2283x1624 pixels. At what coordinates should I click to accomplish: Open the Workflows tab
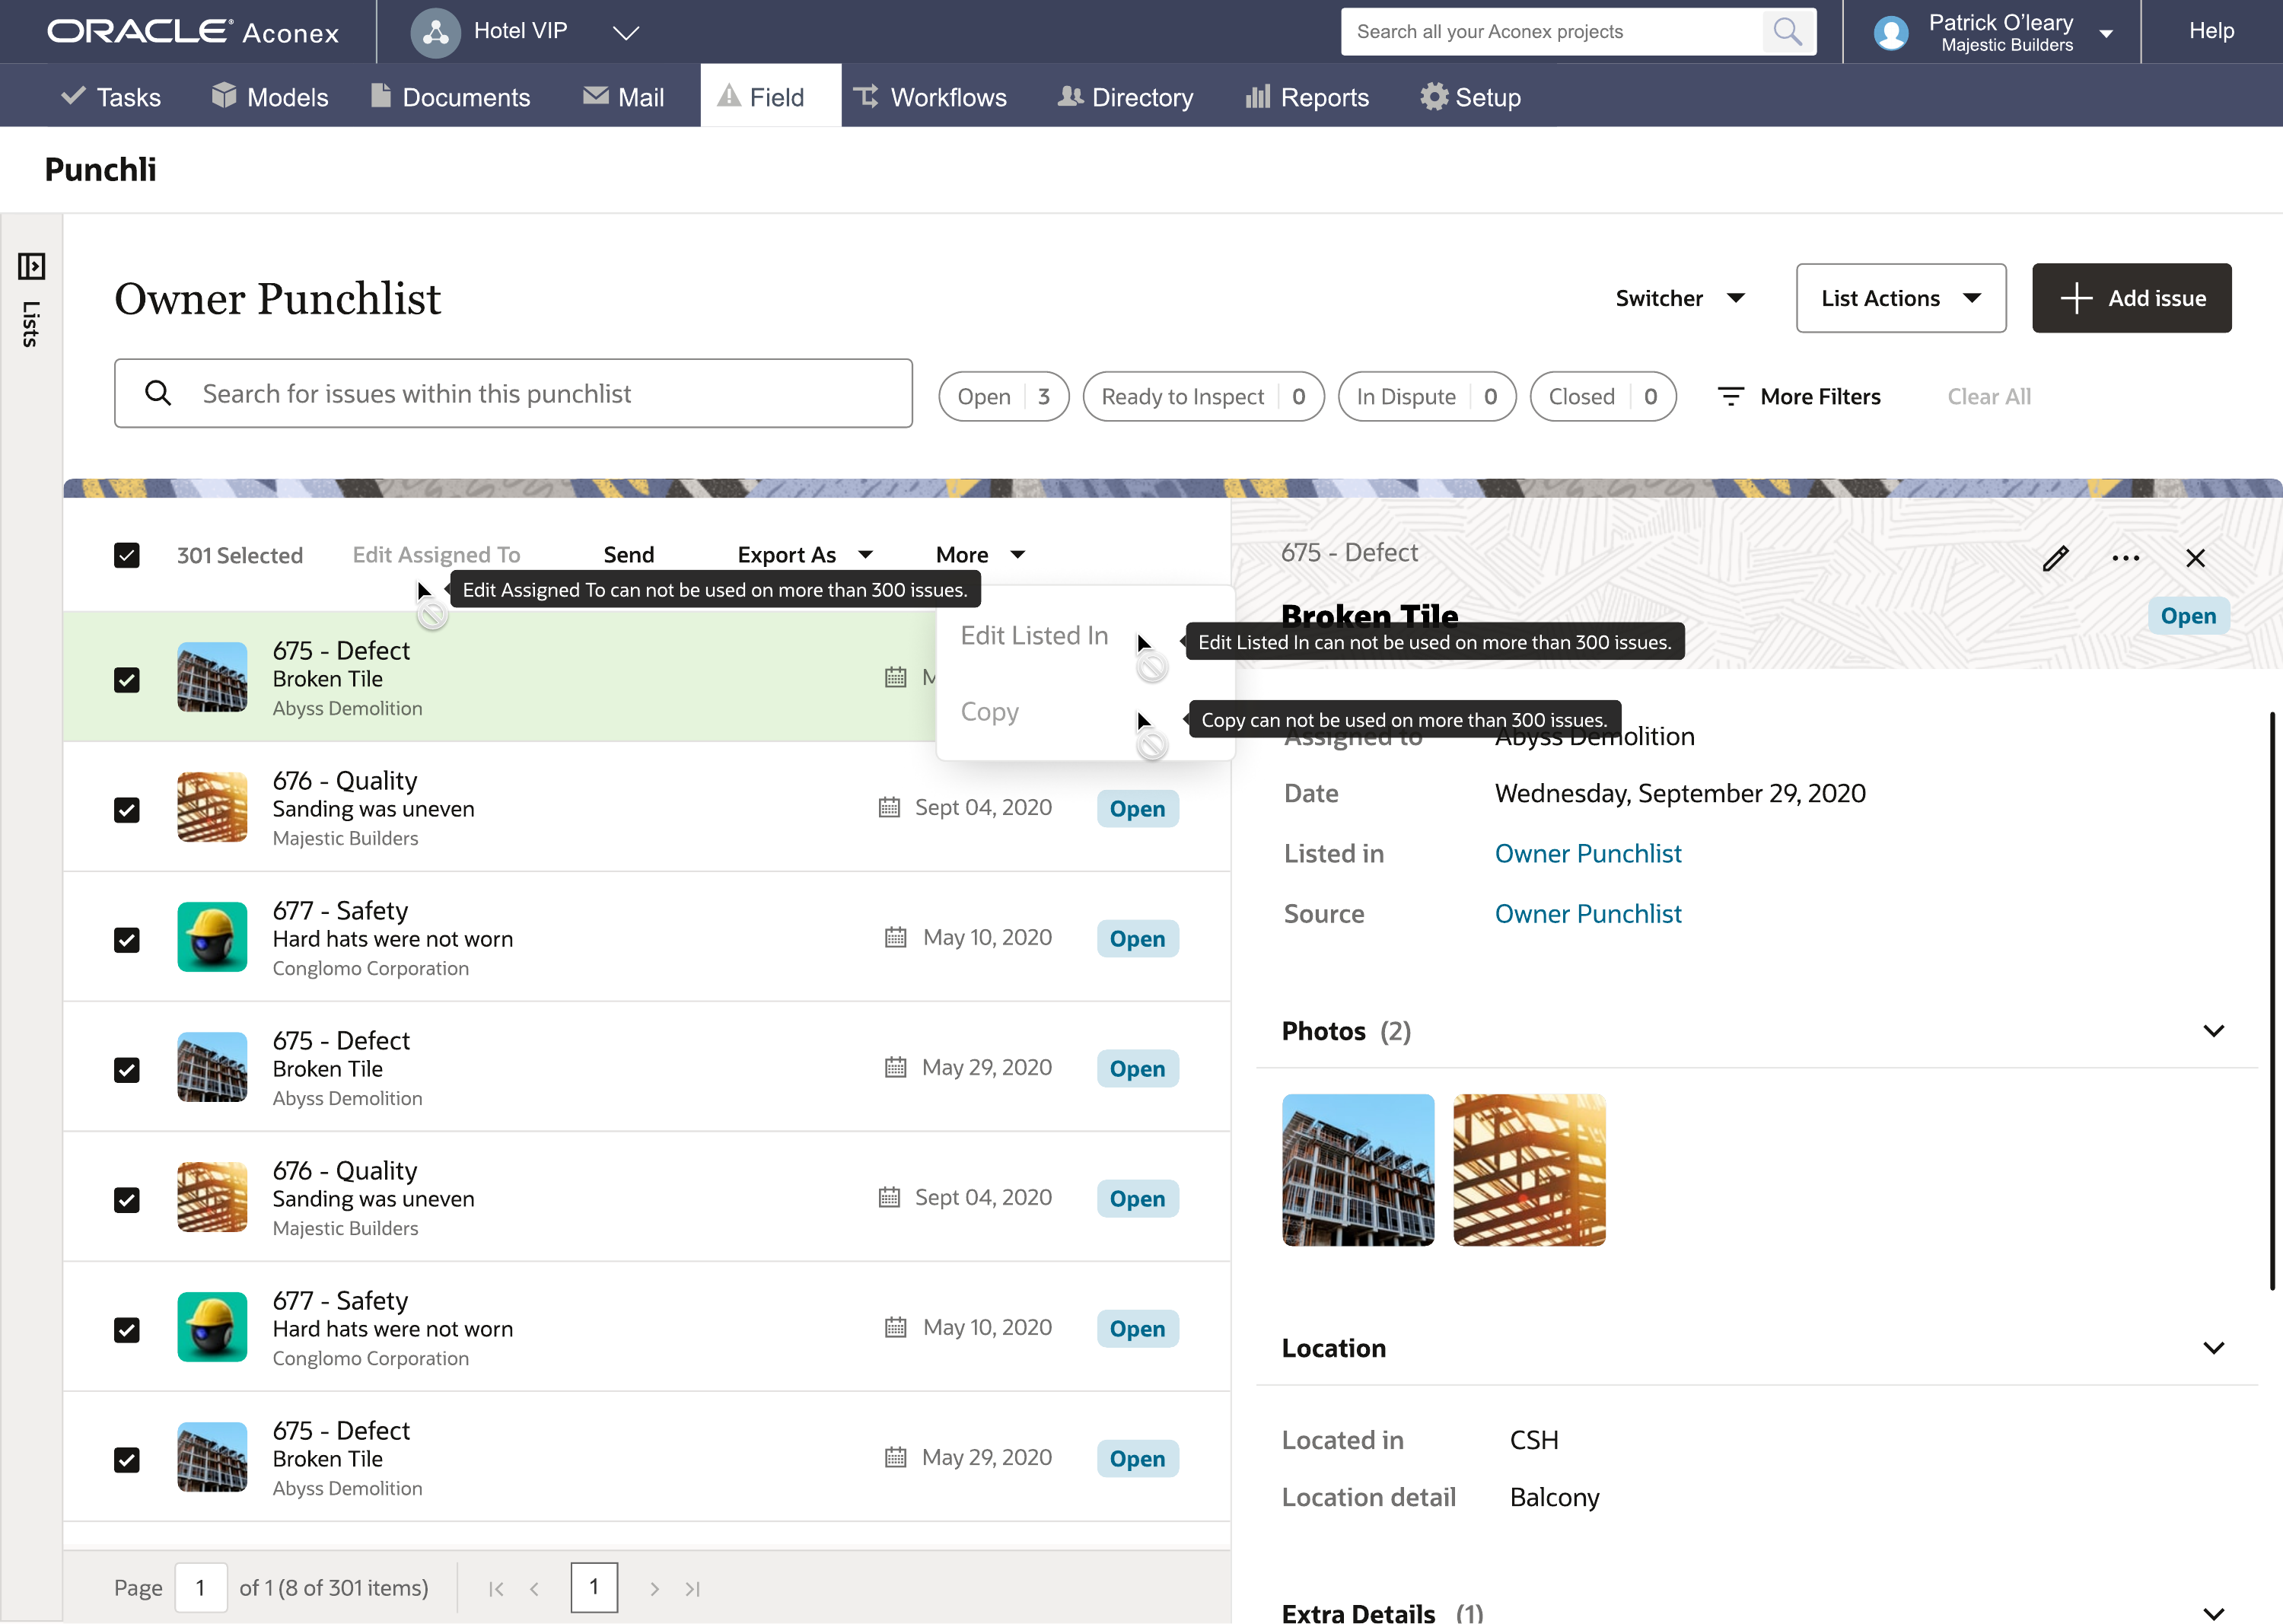(929, 96)
